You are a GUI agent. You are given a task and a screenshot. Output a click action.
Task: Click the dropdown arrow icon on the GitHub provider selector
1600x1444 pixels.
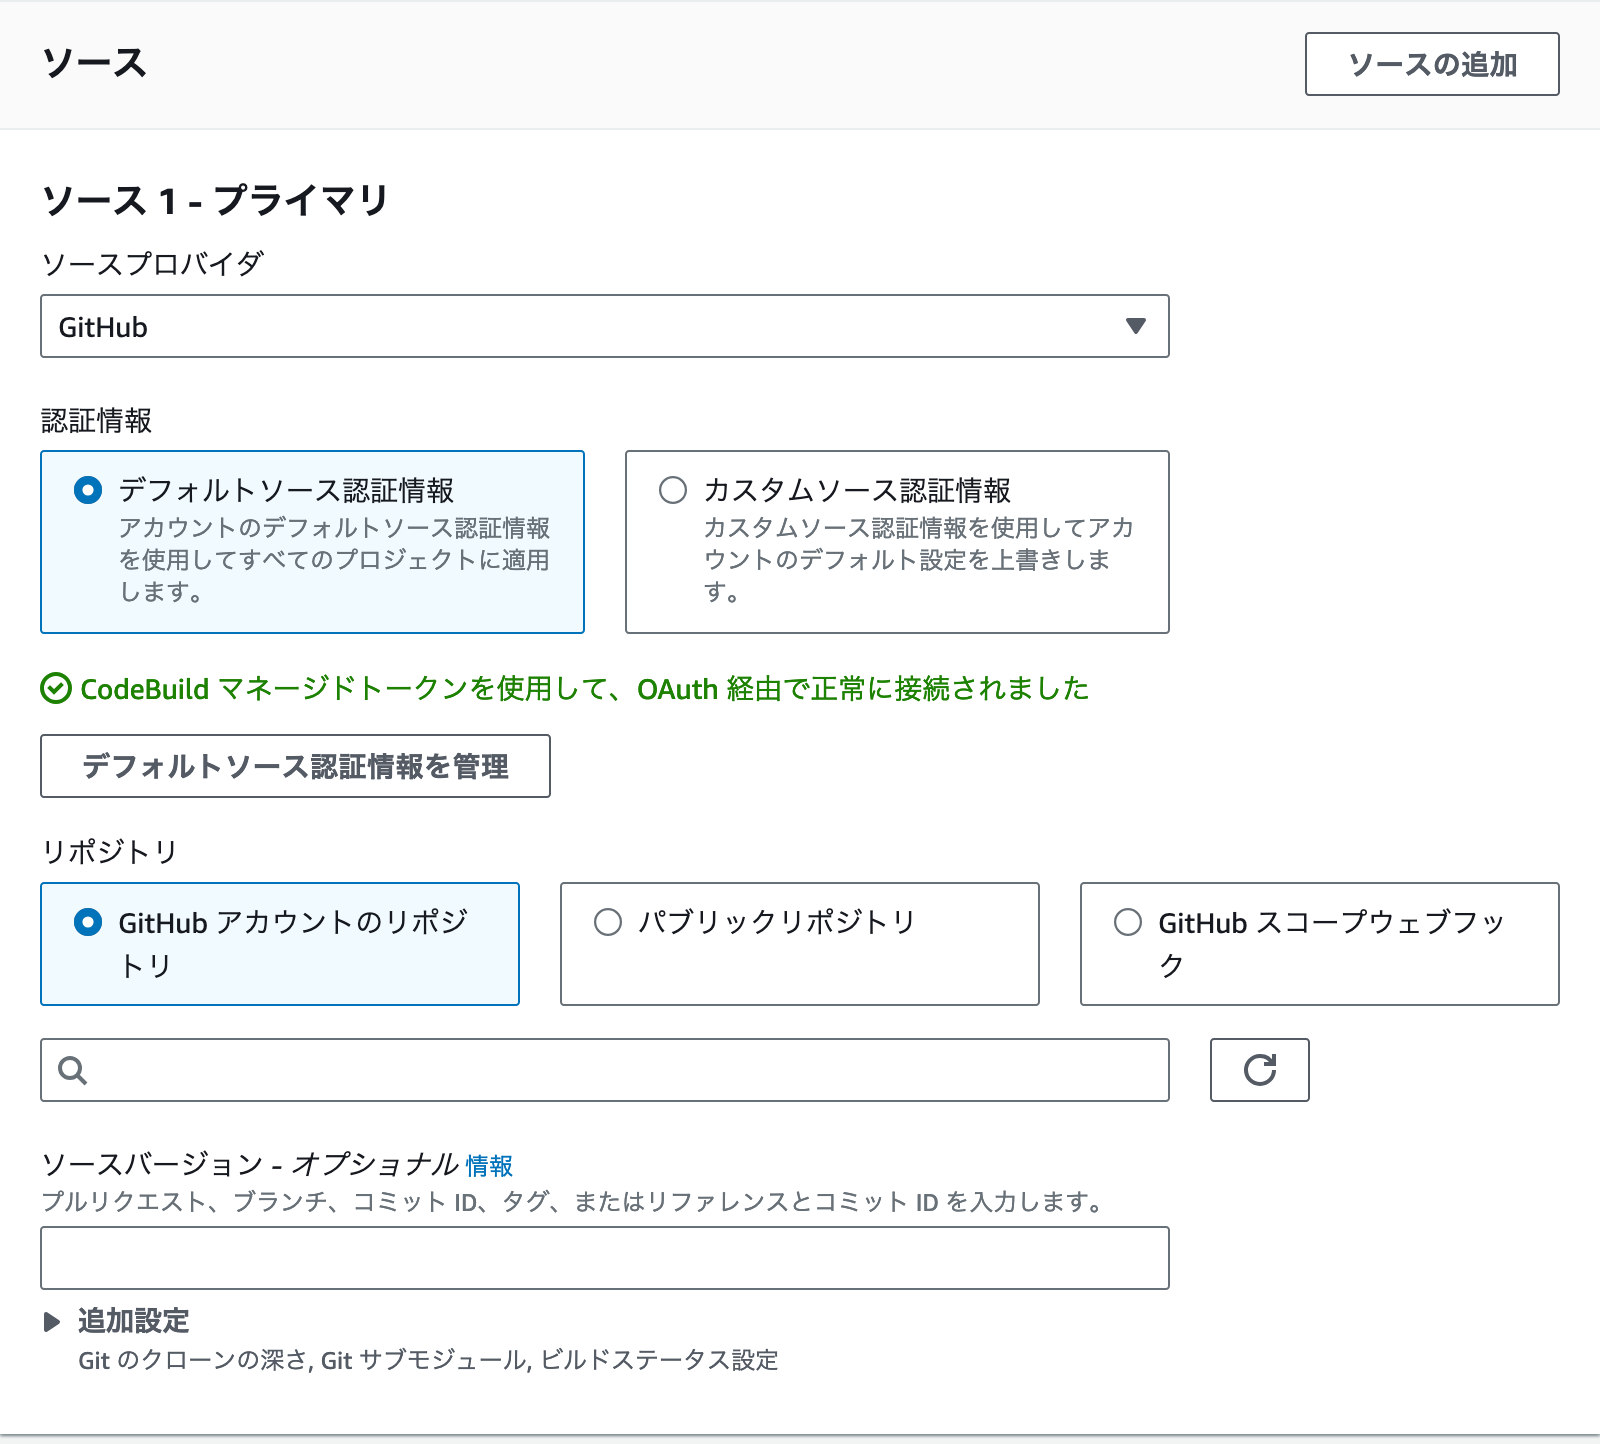[x=1134, y=325]
